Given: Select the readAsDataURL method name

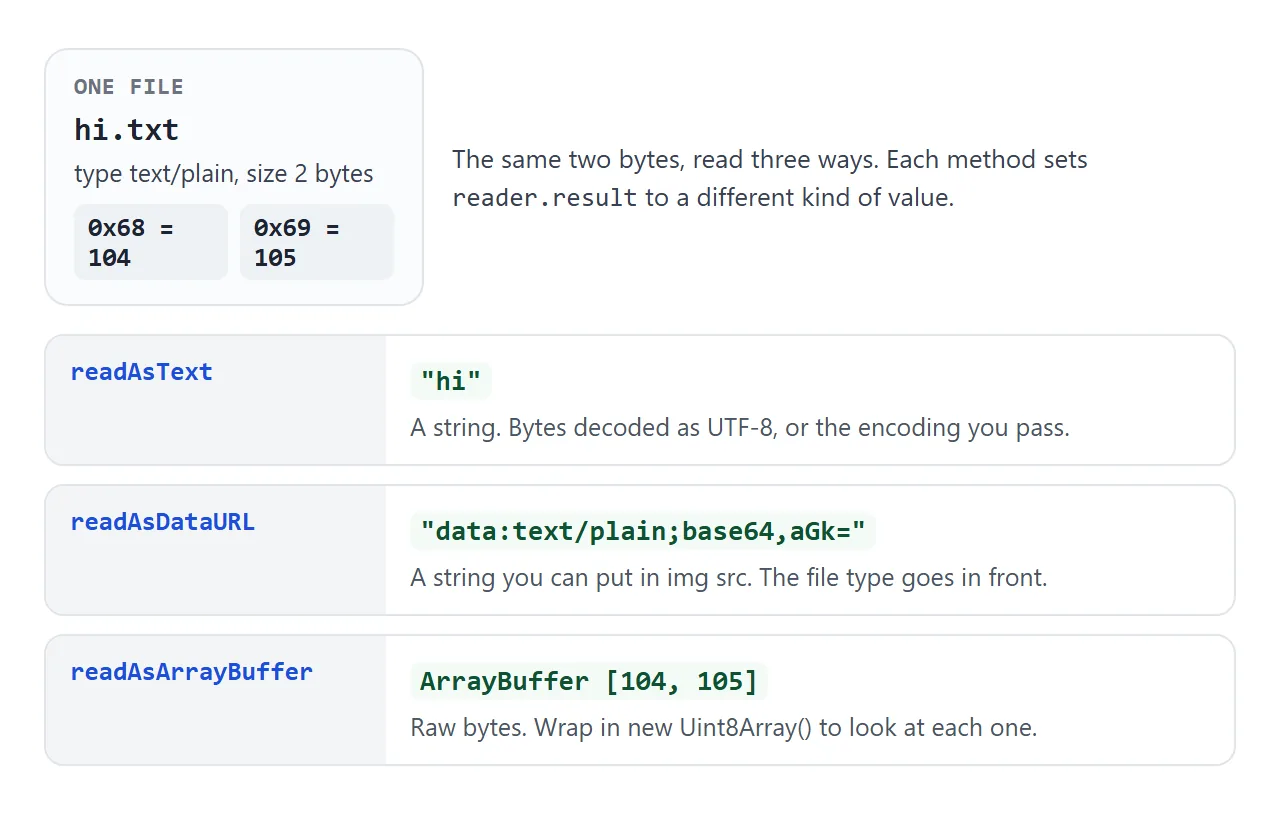Looking at the screenshot, I should (x=162, y=522).
